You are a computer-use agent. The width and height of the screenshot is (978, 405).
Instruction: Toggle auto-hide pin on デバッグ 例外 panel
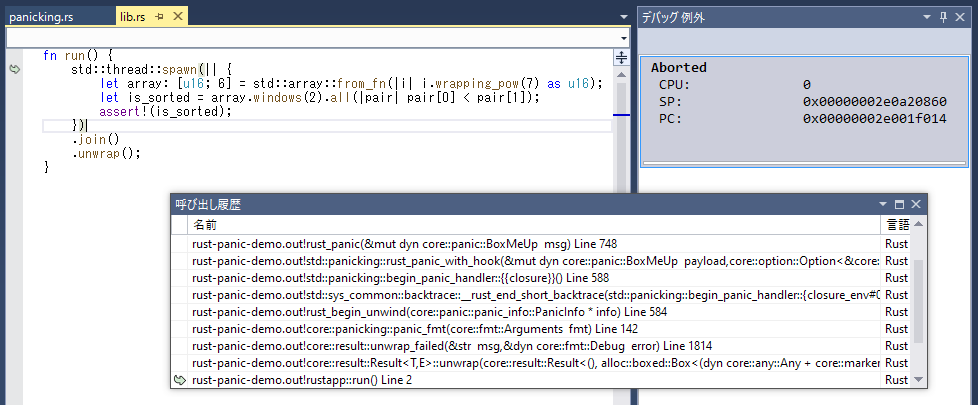point(944,17)
